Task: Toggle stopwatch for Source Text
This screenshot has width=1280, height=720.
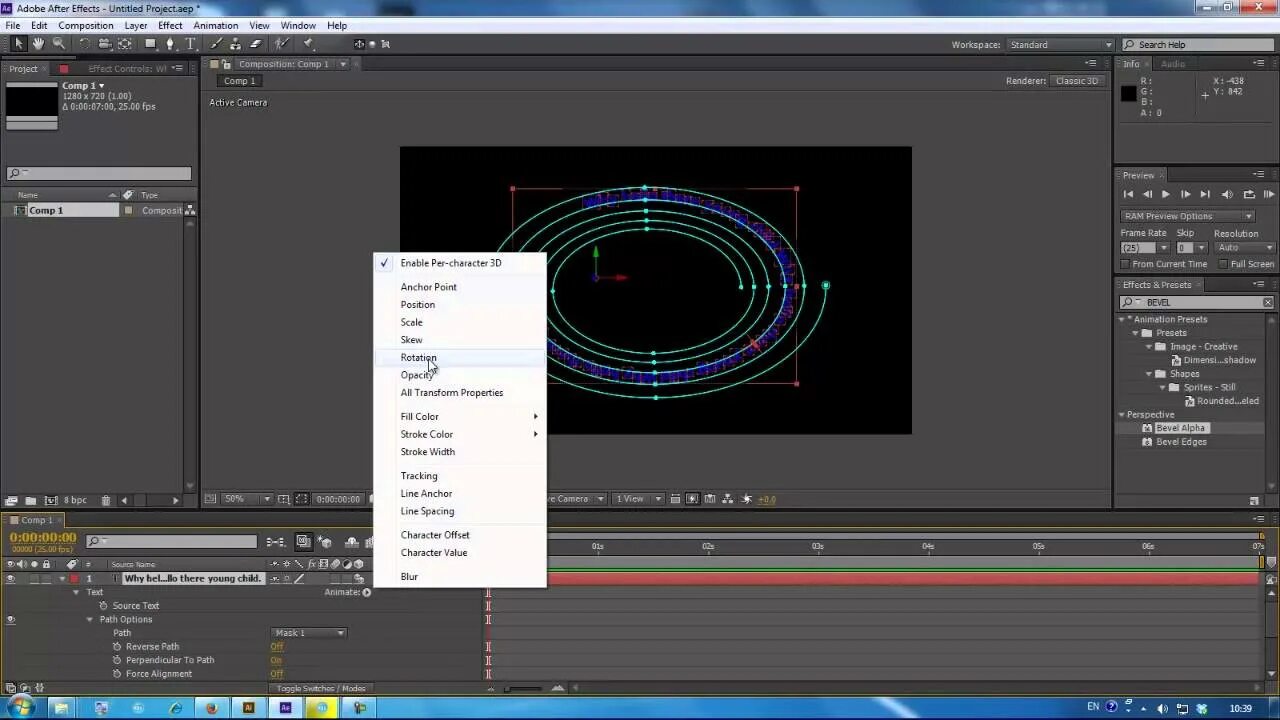Action: pyautogui.click(x=103, y=606)
